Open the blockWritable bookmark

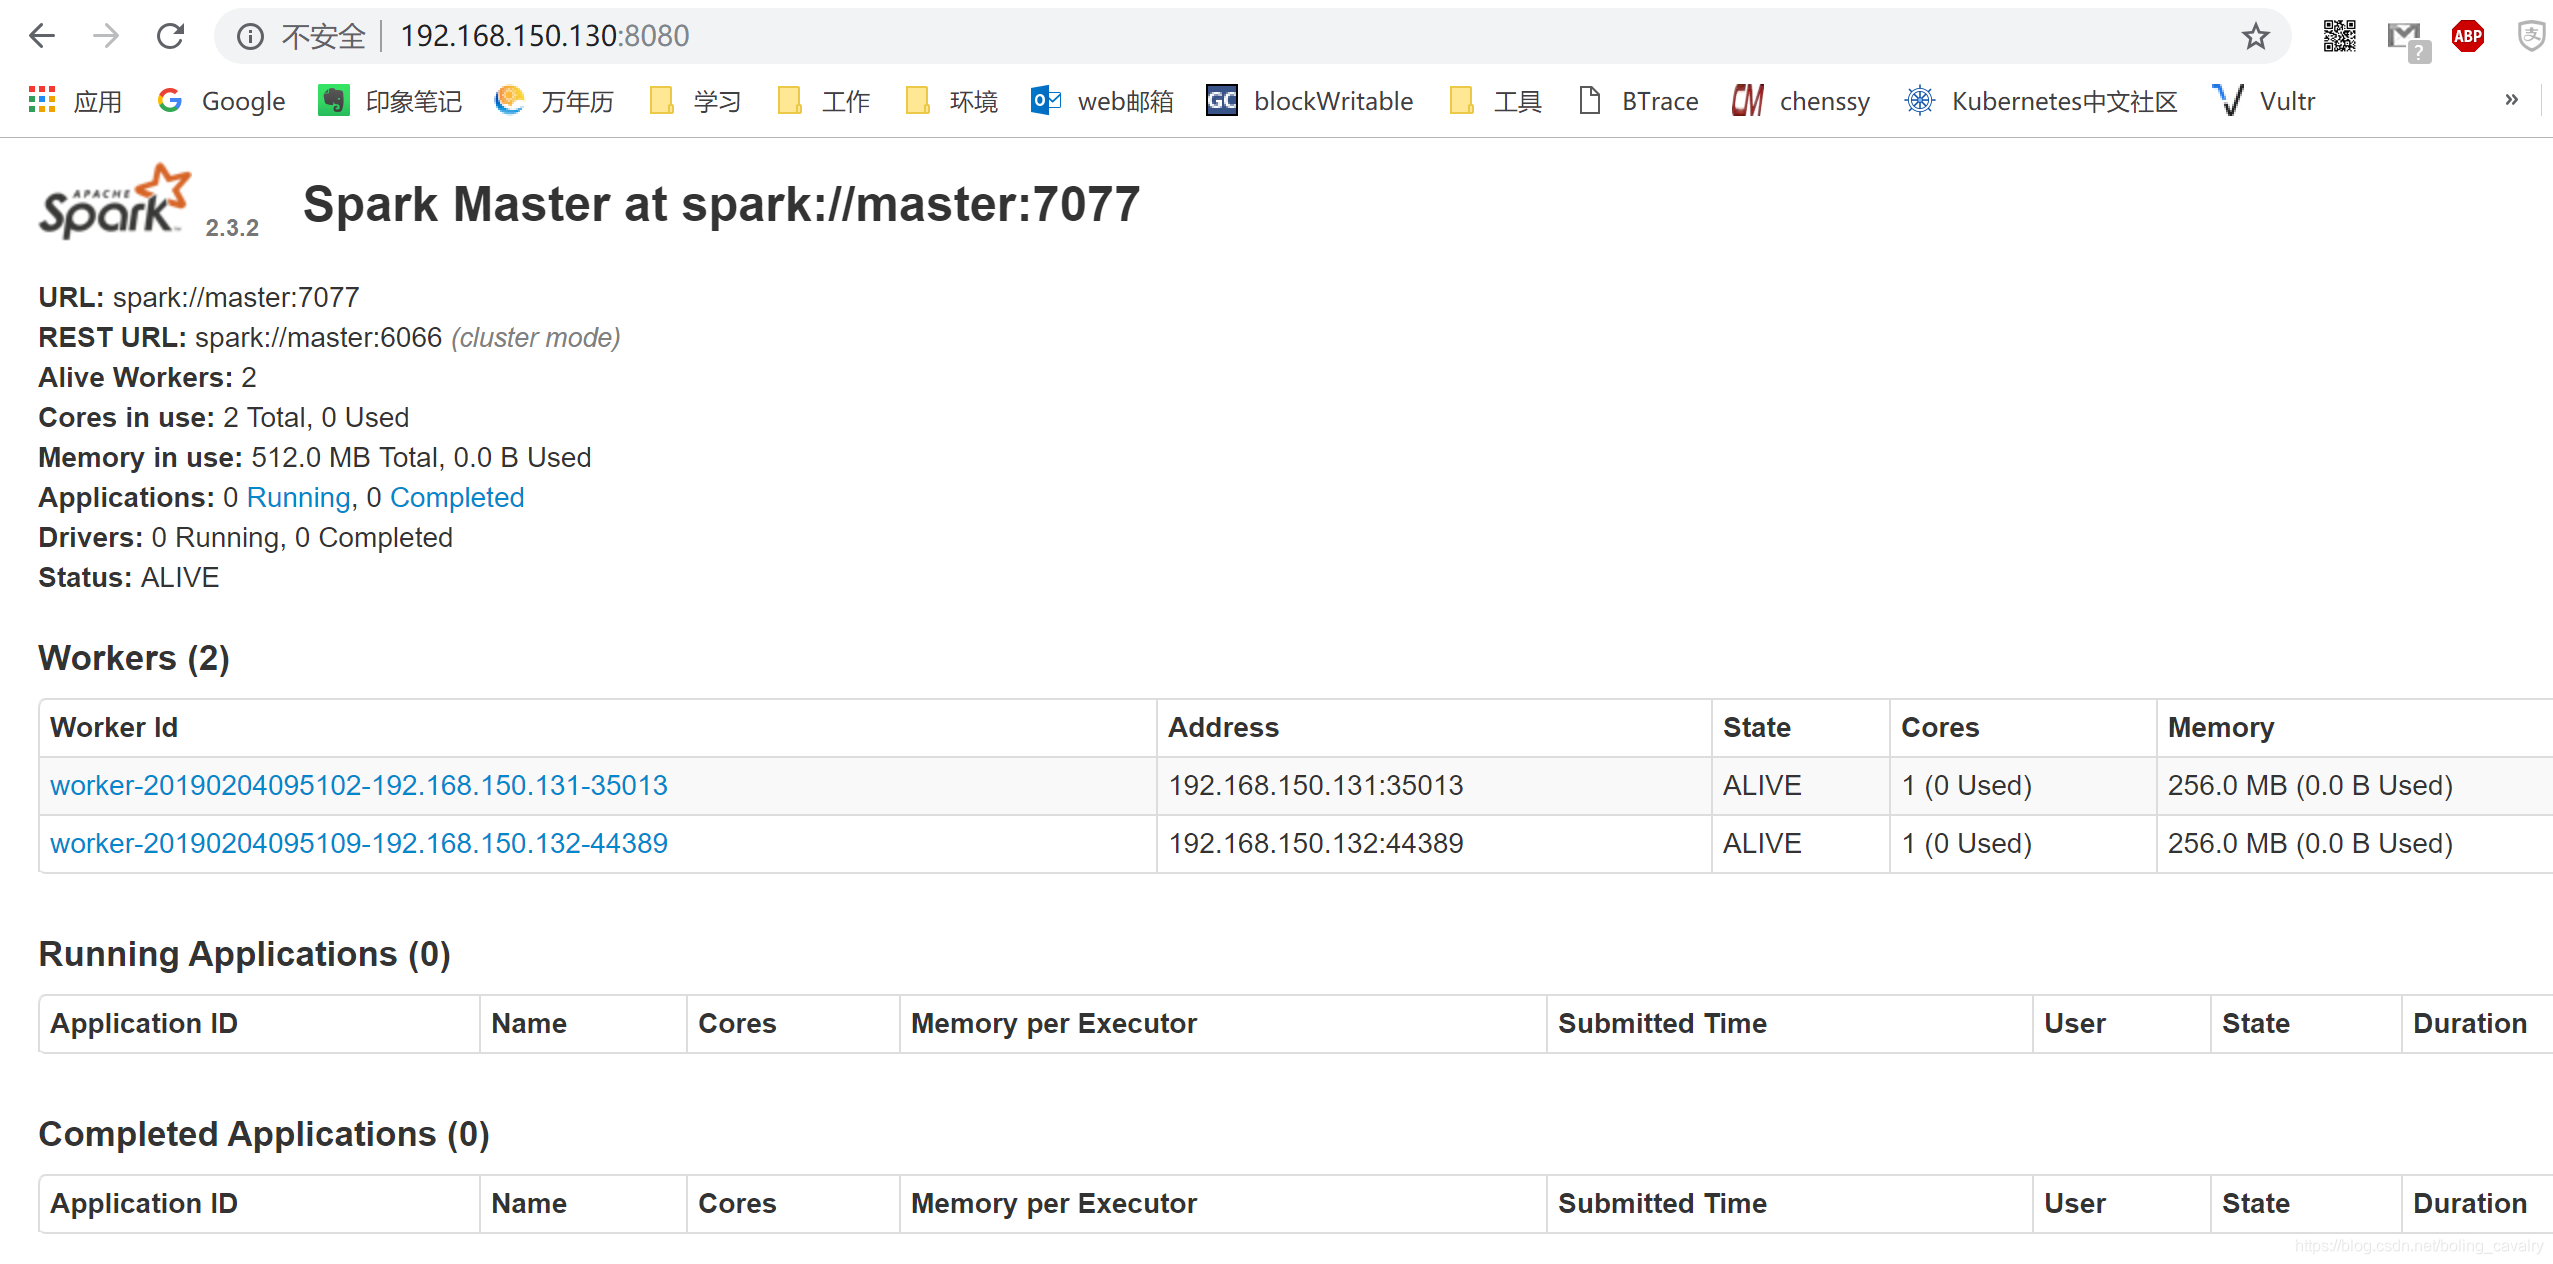[1310, 101]
